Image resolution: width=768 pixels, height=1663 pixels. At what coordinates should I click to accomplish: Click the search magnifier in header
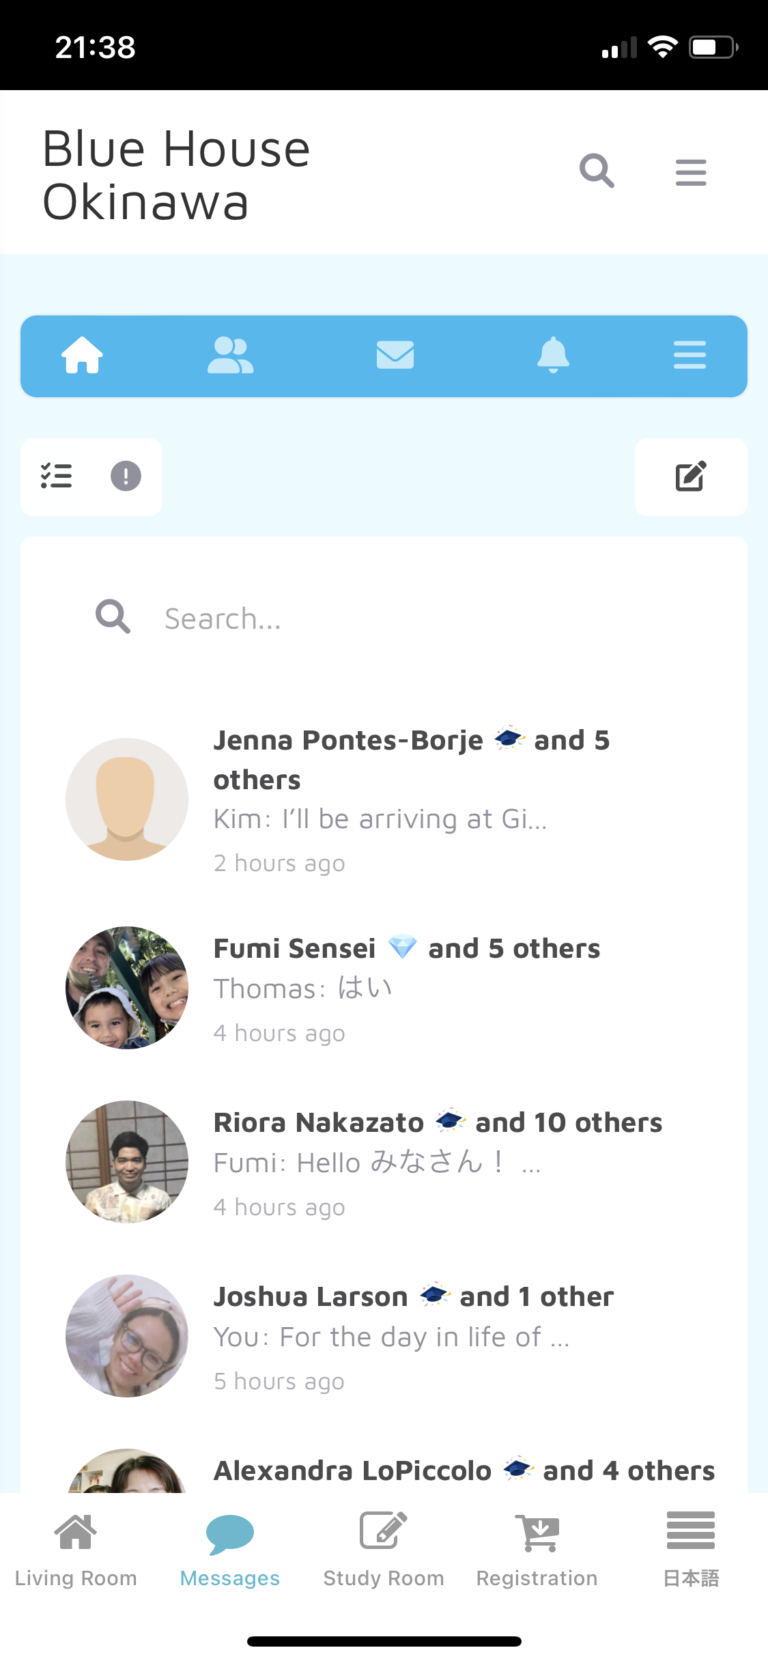(x=596, y=172)
